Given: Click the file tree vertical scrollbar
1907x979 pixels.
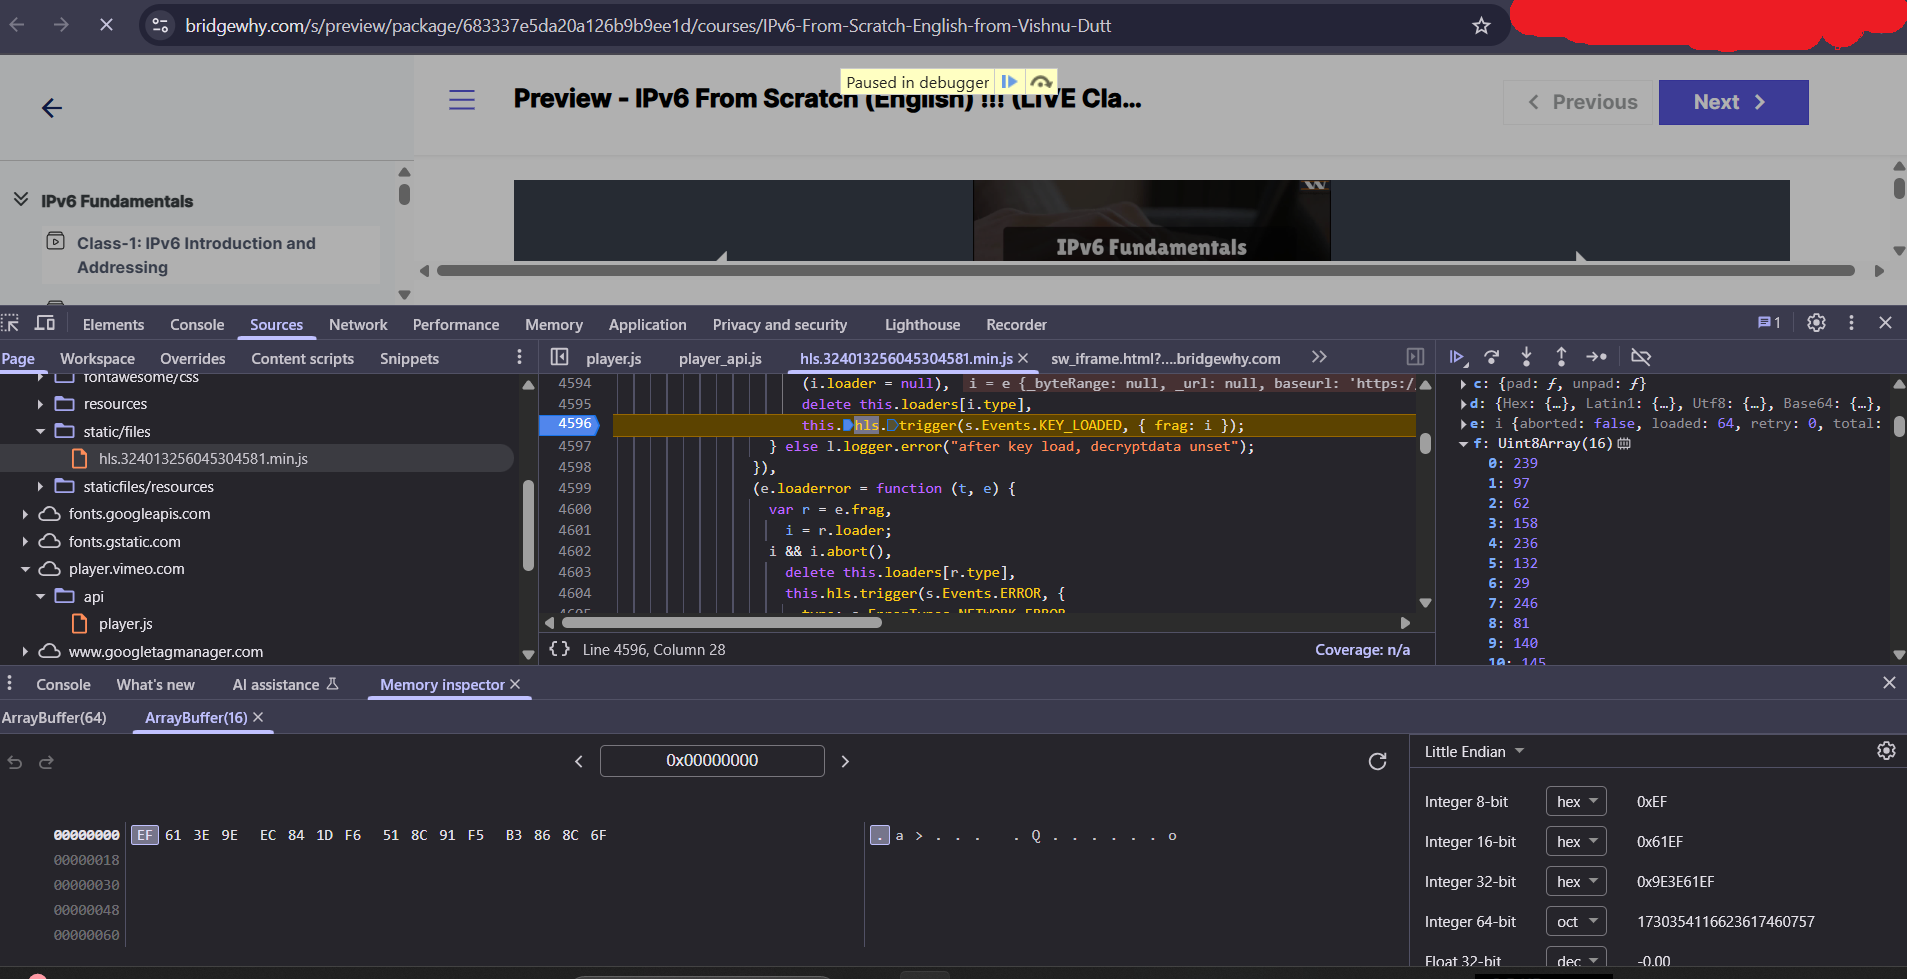Looking at the screenshot, I should pos(528,525).
